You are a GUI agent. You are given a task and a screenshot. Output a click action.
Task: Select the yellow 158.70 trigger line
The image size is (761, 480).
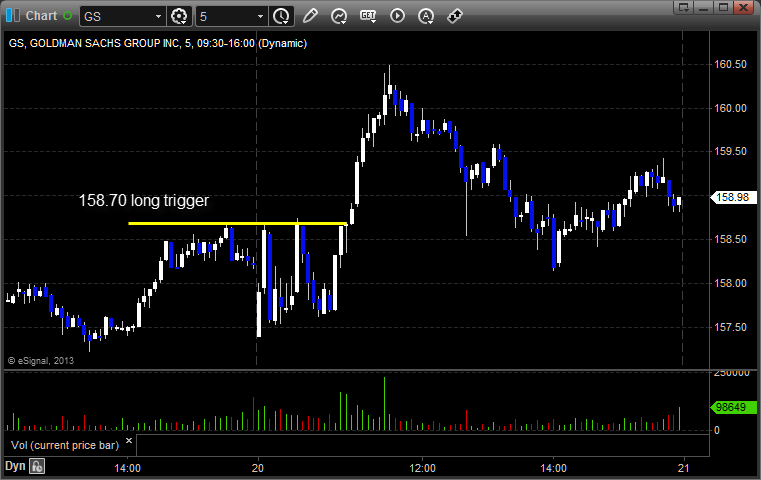pyautogui.click(x=238, y=224)
